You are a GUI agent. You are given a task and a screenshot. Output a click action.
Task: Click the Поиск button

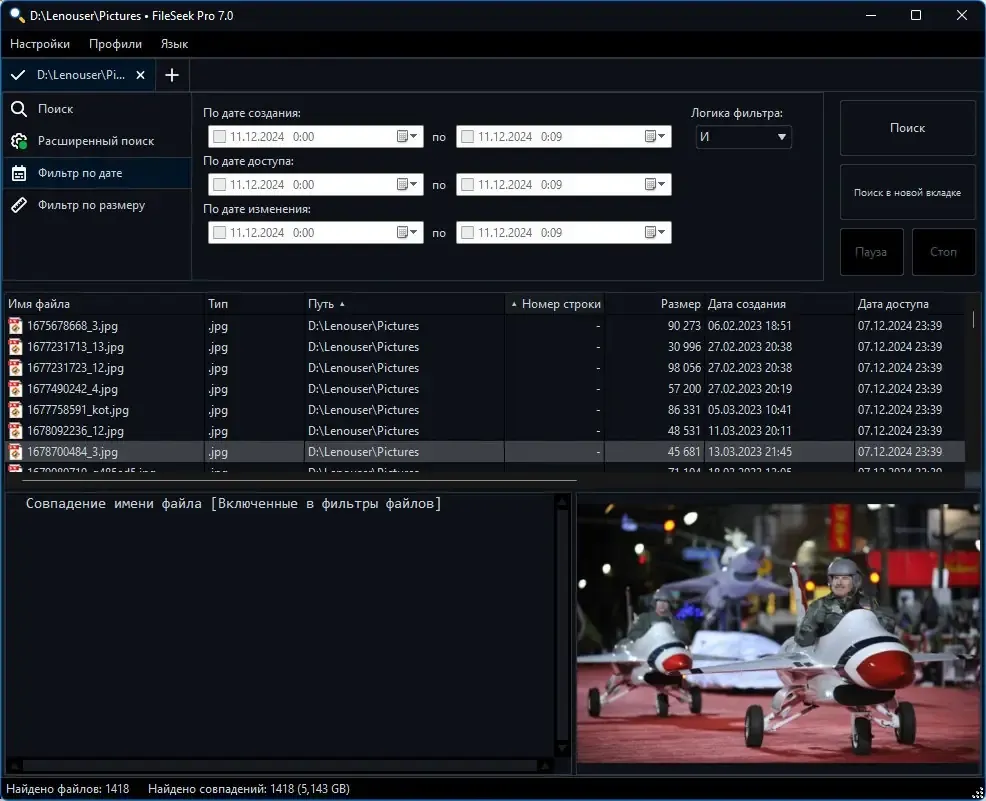907,128
